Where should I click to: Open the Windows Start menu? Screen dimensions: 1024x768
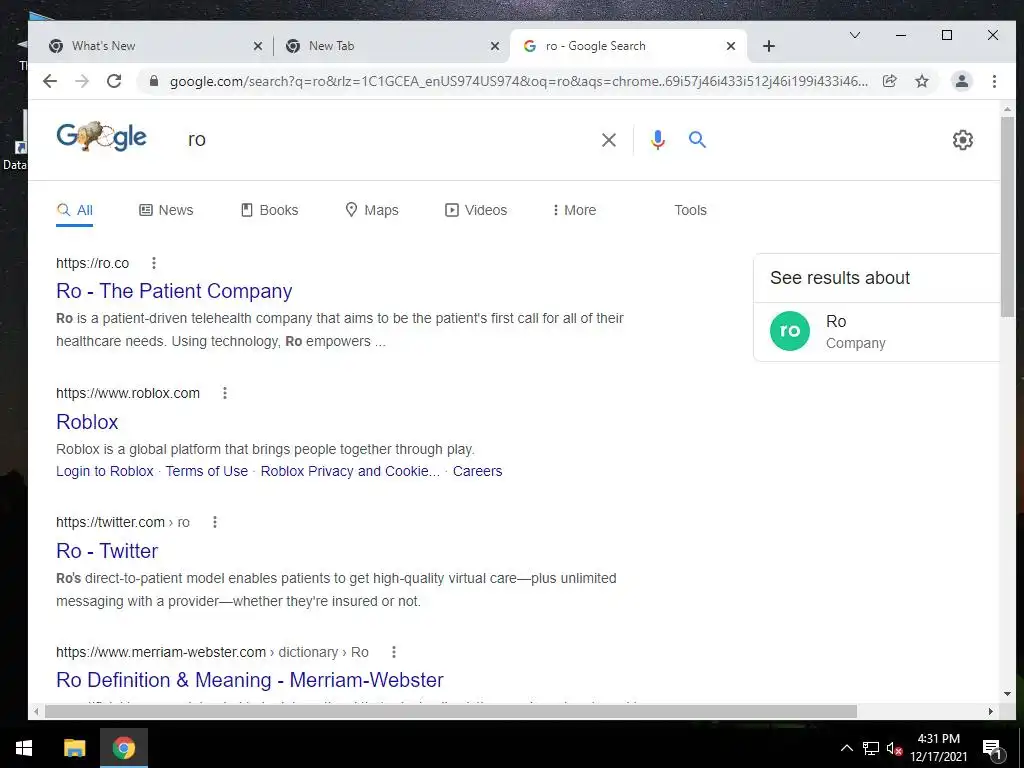point(24,748)
